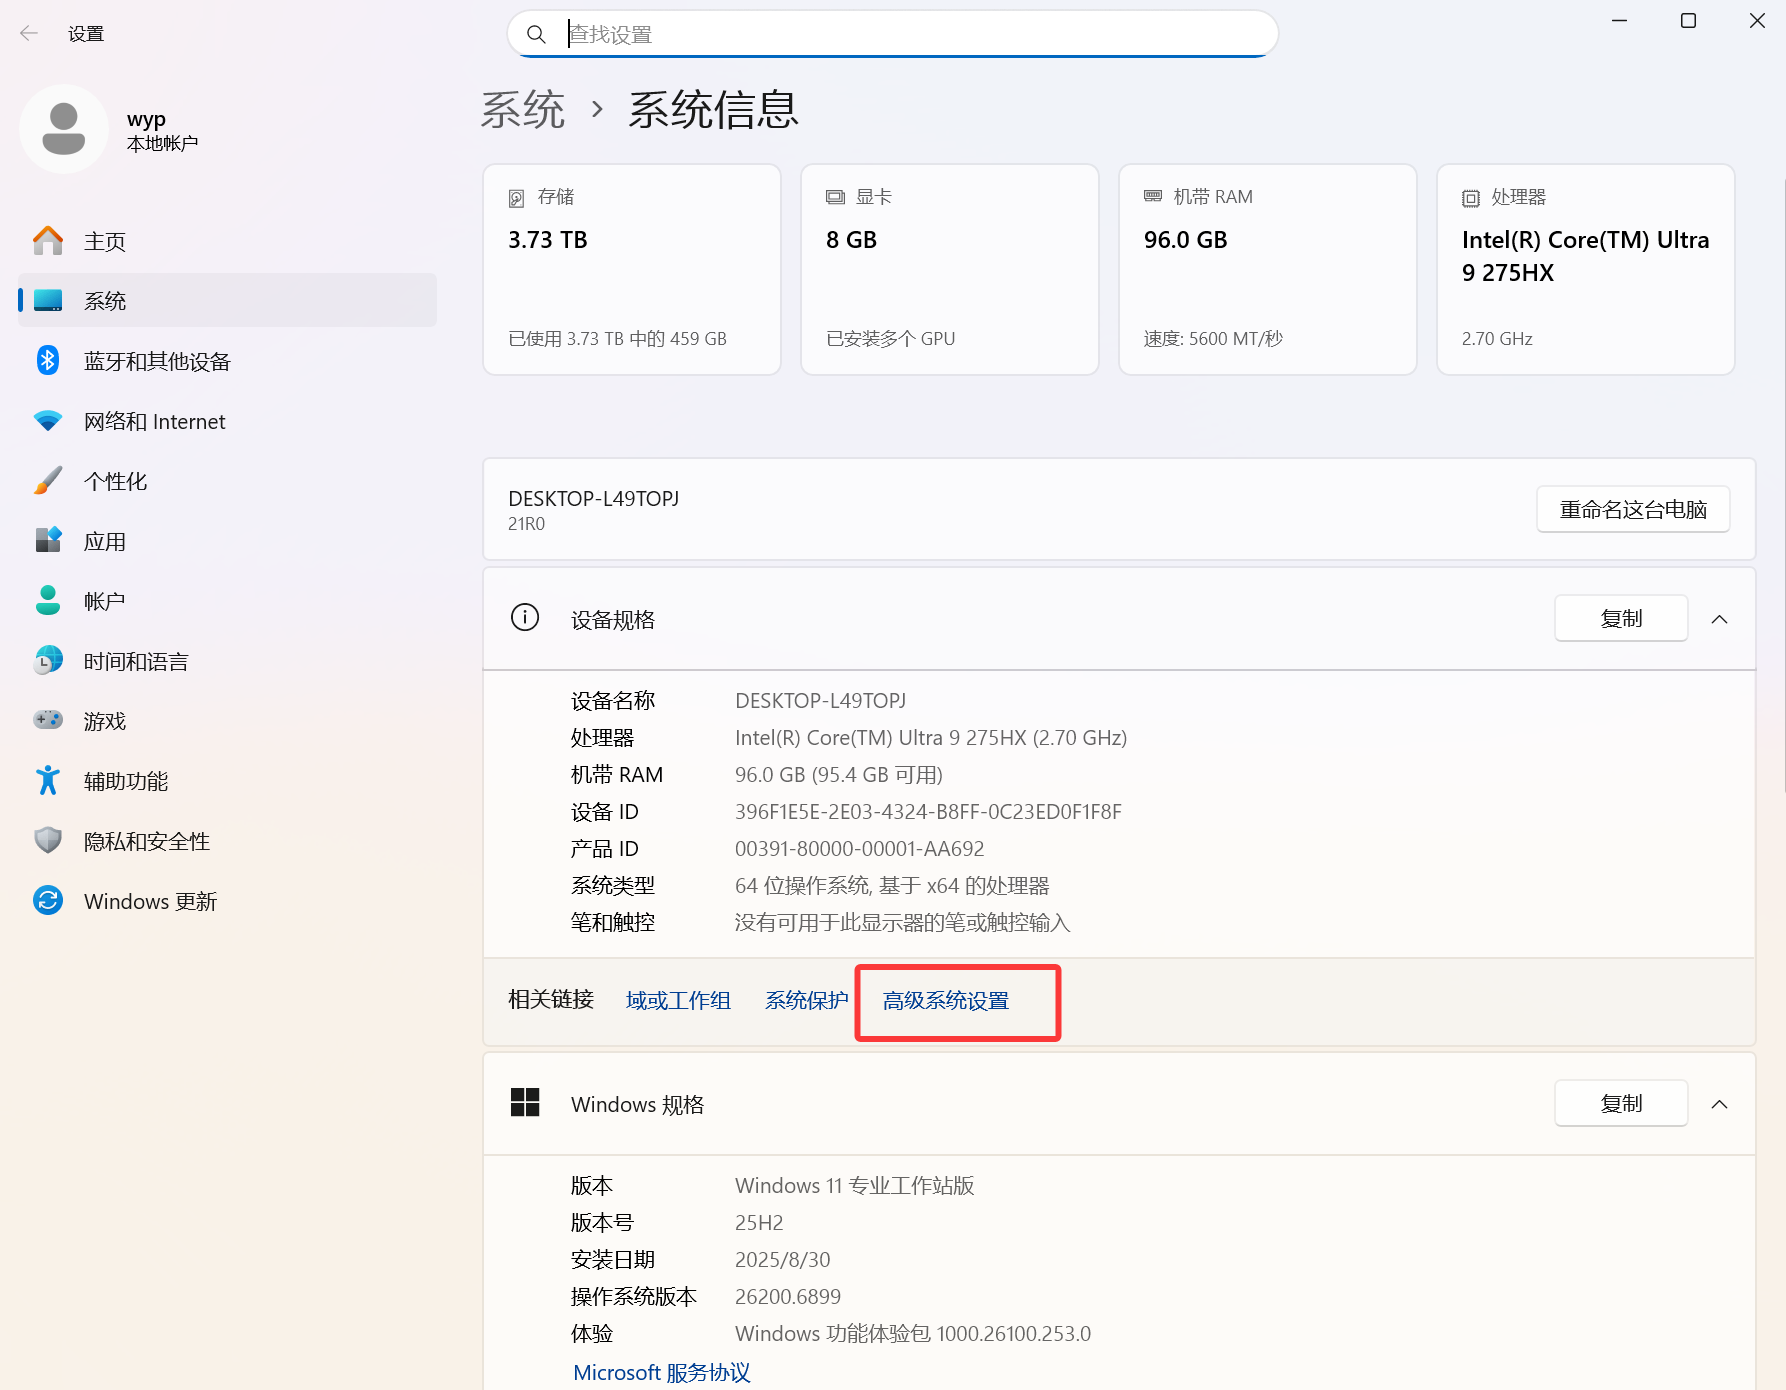Go to Accounts settings
The width and height of the screenshot is (1786, 1390).
[104, 601]
